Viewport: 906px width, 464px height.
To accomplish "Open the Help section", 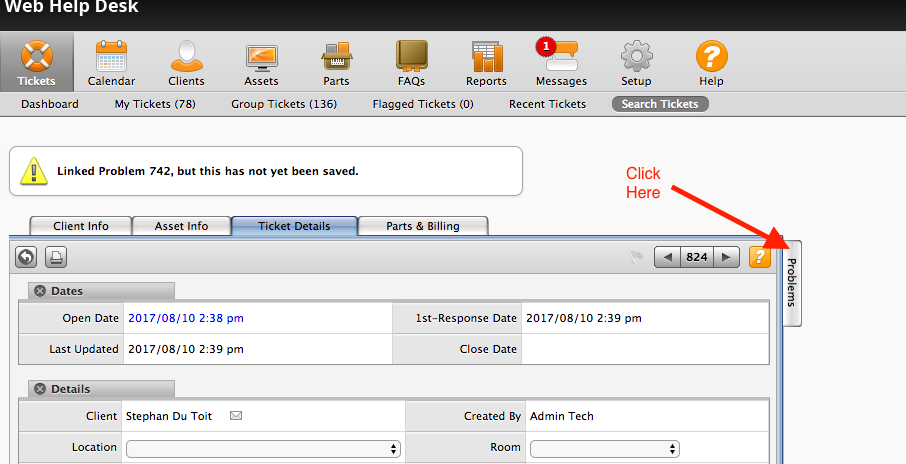I will pyautogui.click(x=711, y=62).
